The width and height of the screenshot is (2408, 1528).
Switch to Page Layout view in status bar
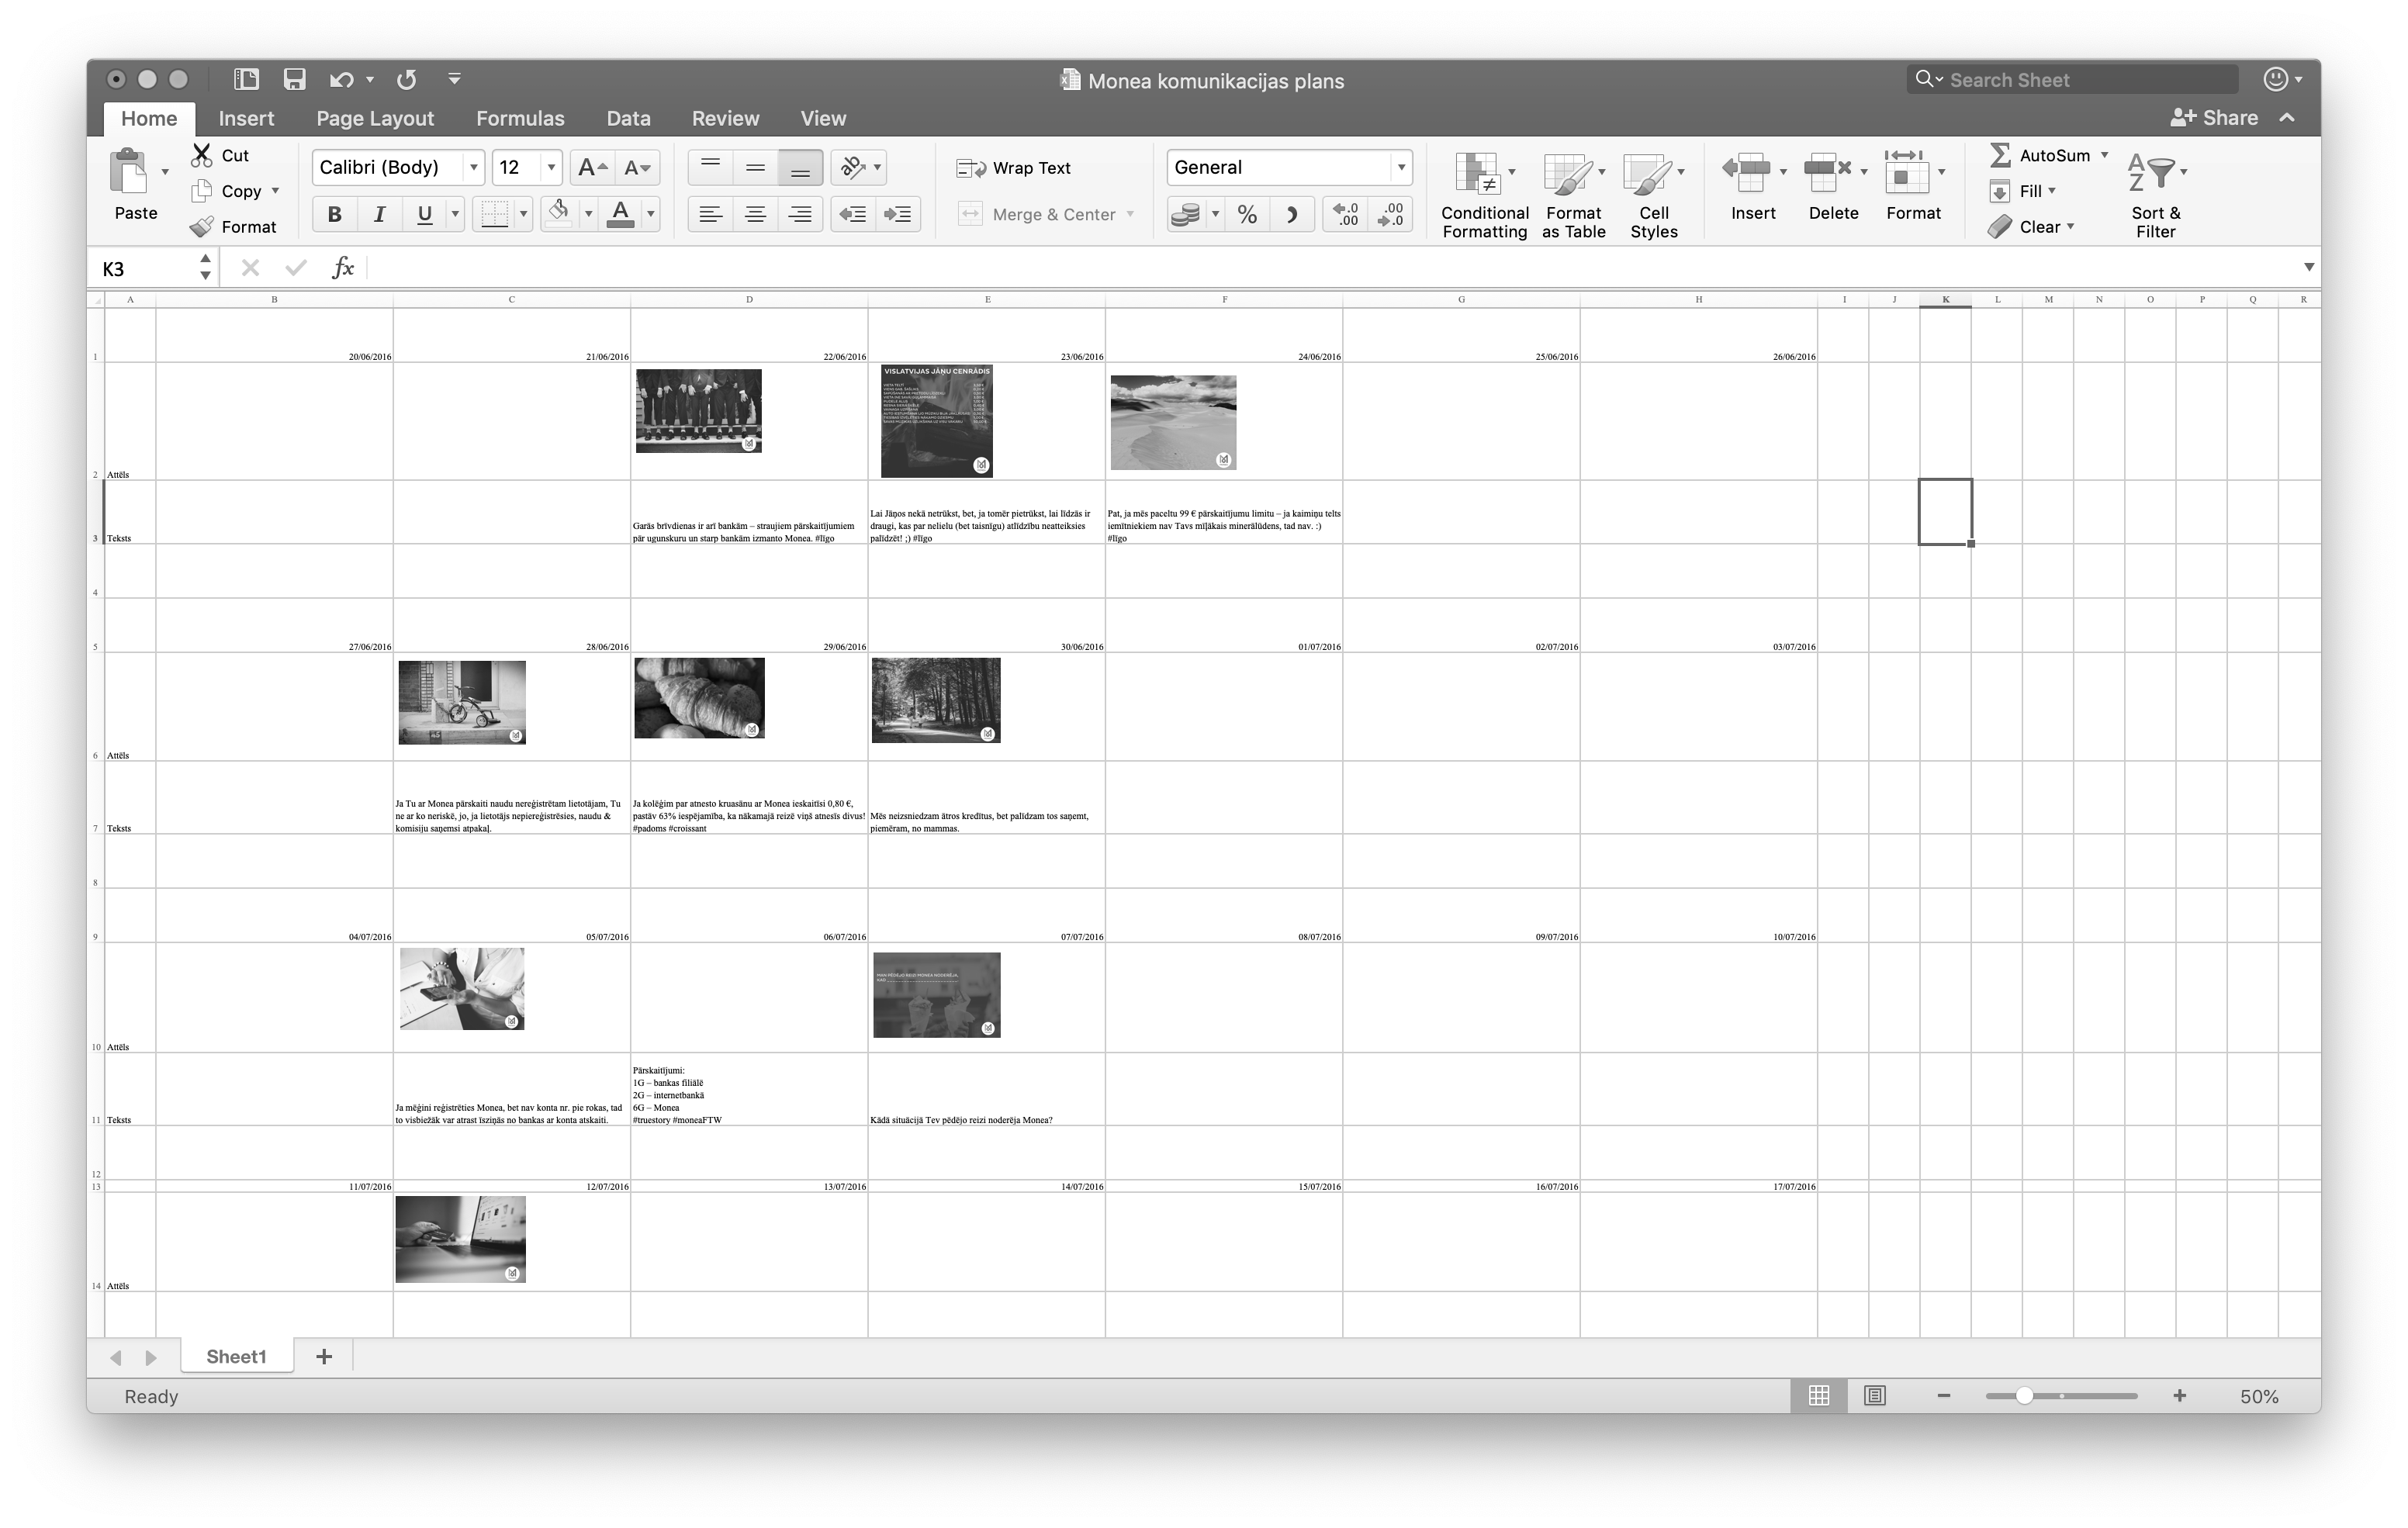[1875, 1396]
